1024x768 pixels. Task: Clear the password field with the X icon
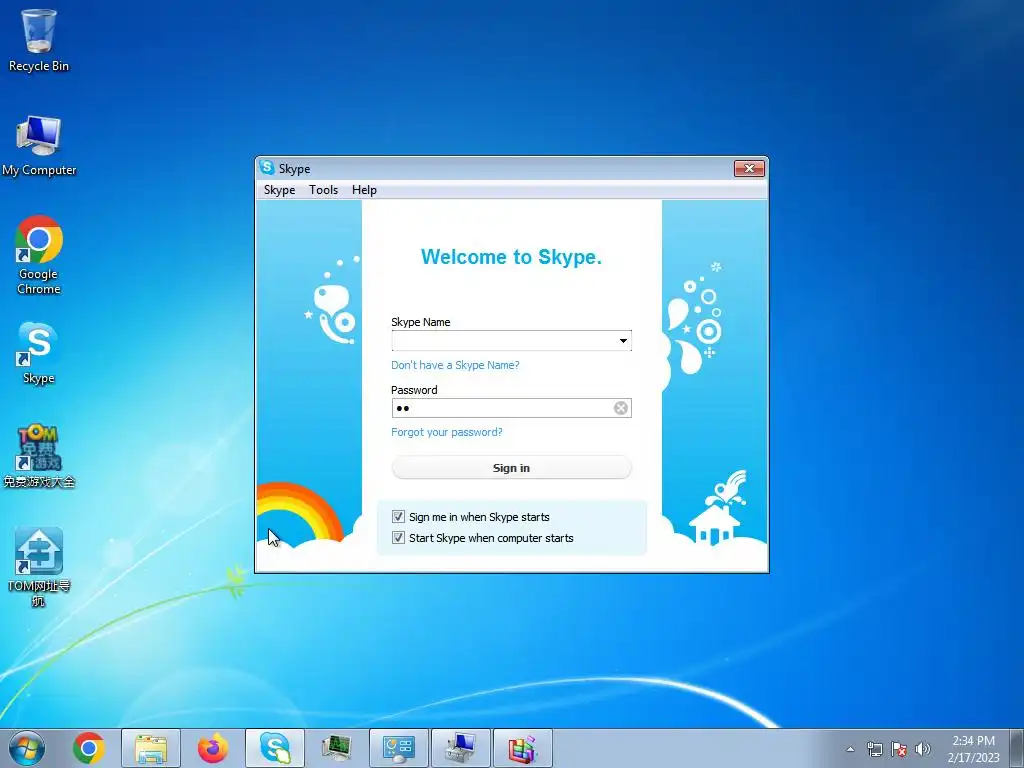tap(620, 408)
